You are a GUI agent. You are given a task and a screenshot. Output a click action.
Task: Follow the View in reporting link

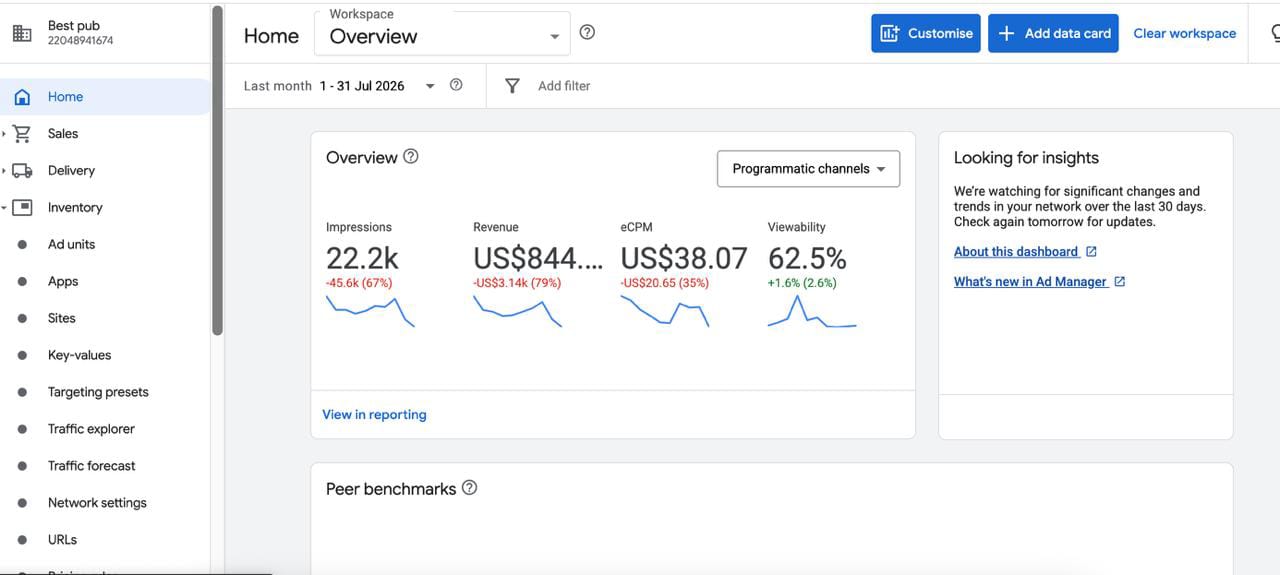tap(374, 414)
